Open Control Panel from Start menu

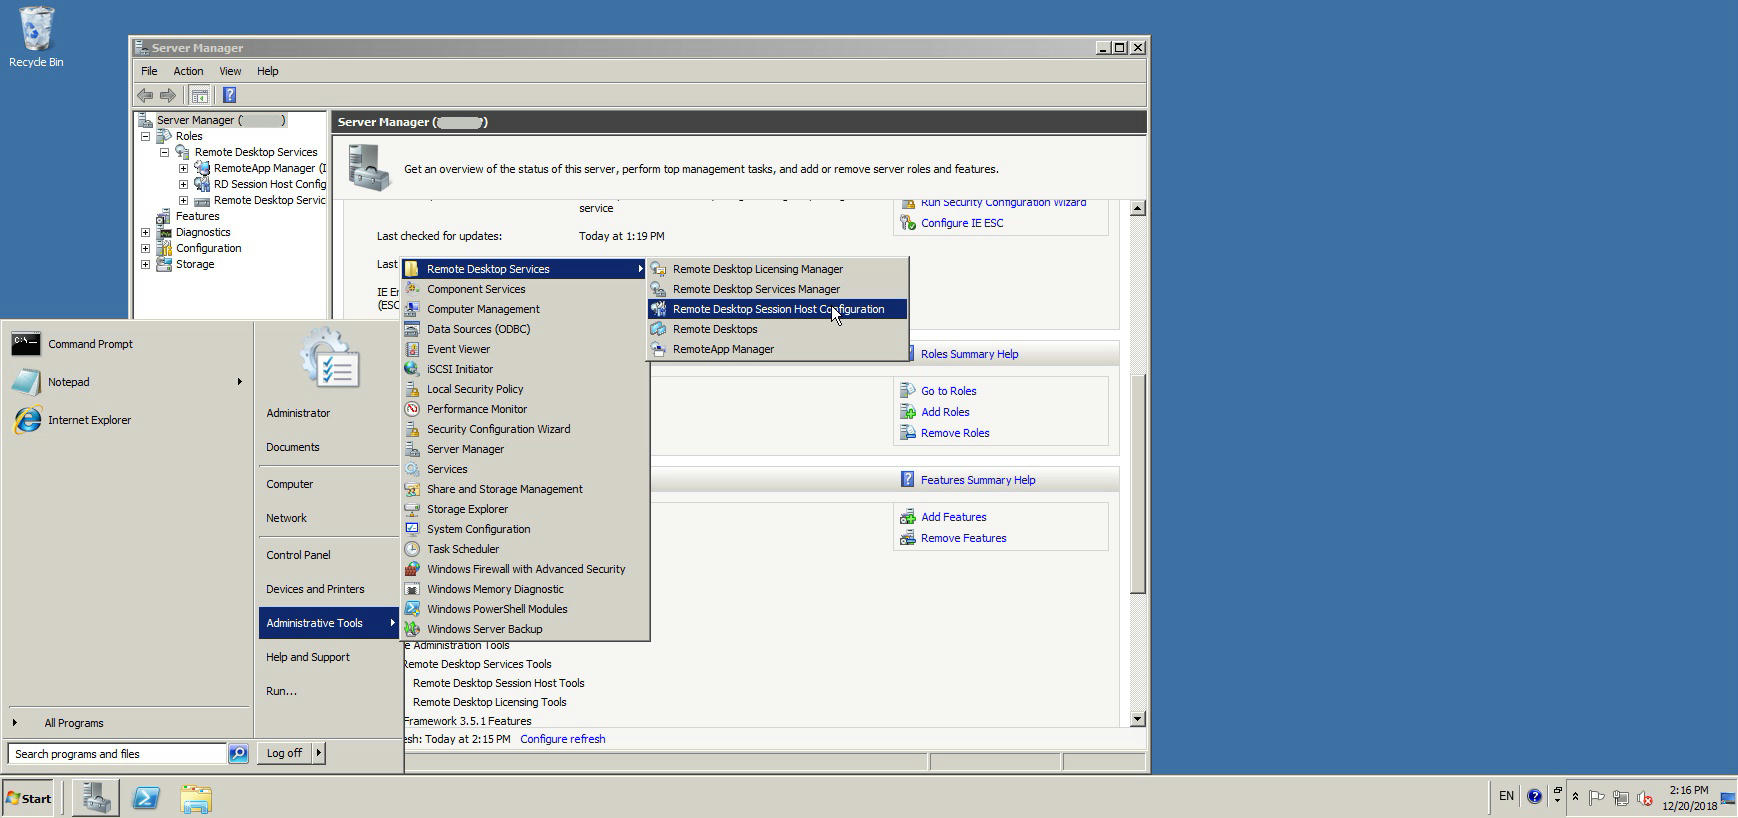tap(298, 555)
